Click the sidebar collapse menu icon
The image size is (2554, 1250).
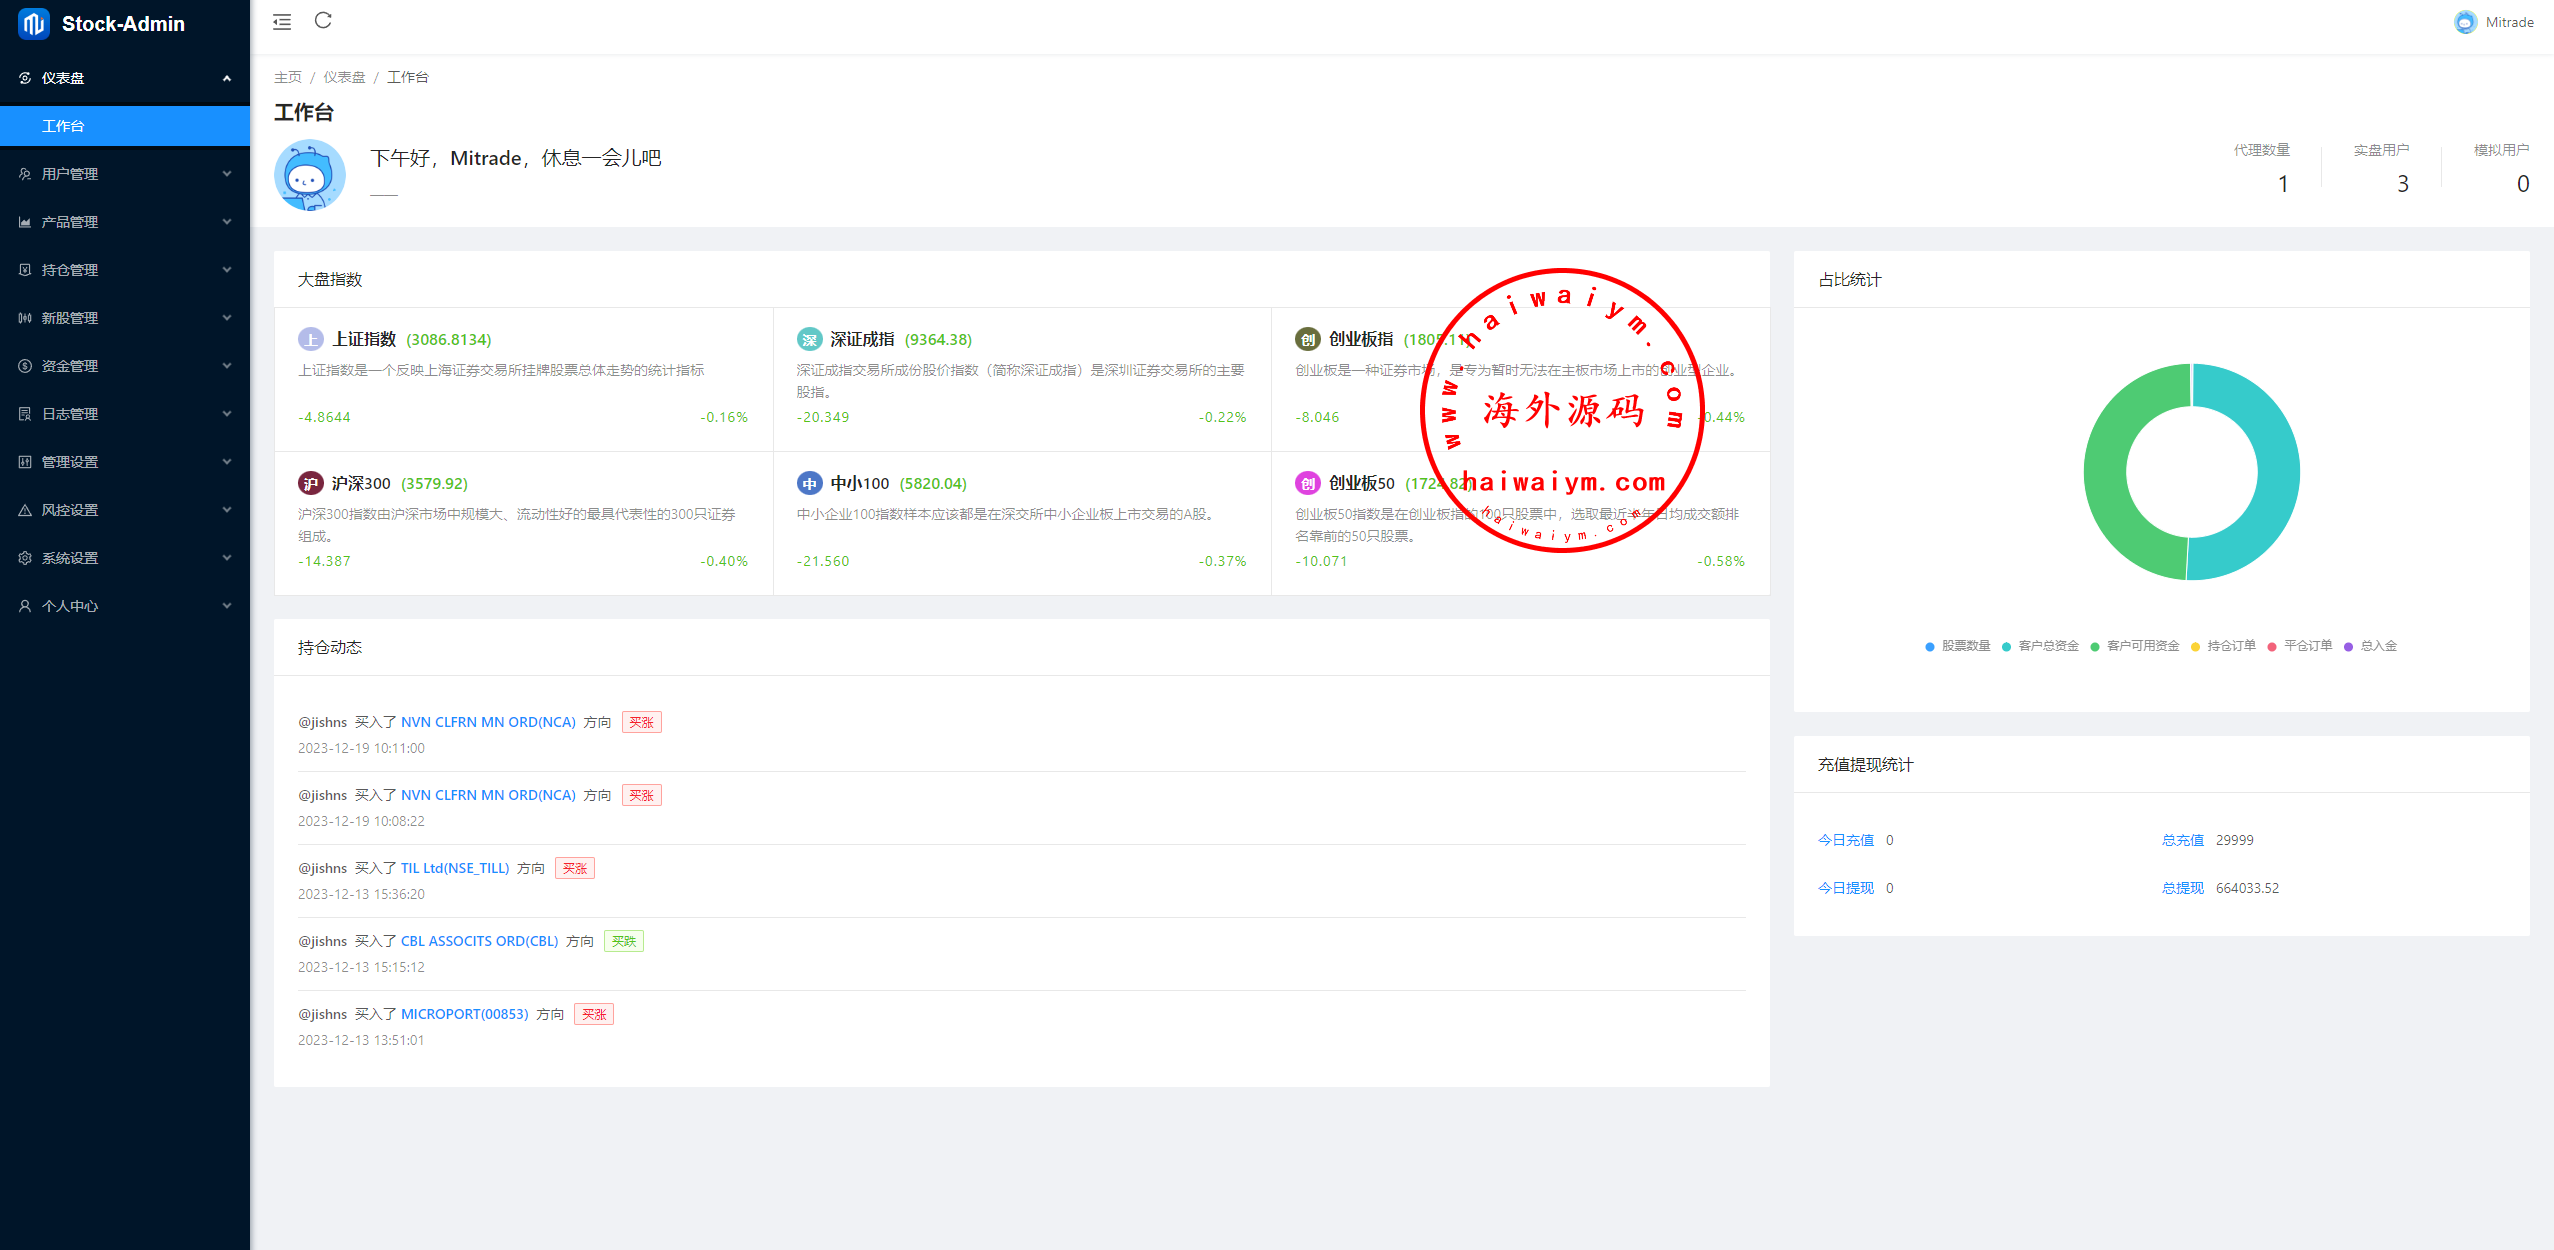[x=282, y=22]
